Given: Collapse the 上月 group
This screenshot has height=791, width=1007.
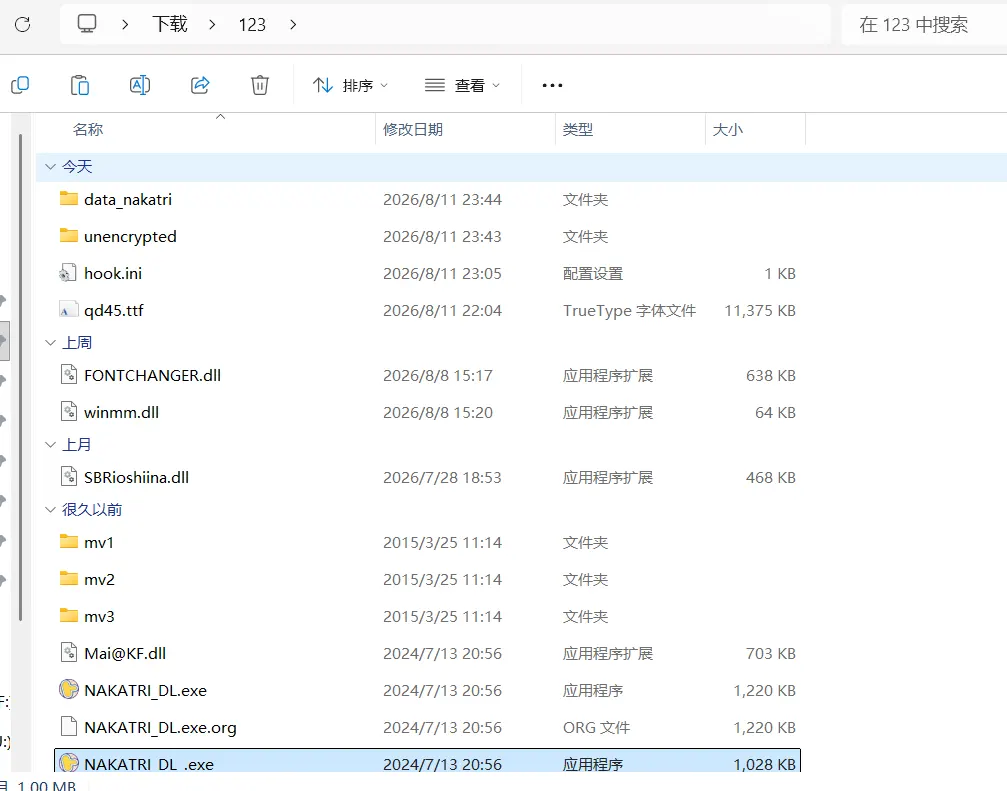Looking at the screenshot, I should click(x=50, y=444).
